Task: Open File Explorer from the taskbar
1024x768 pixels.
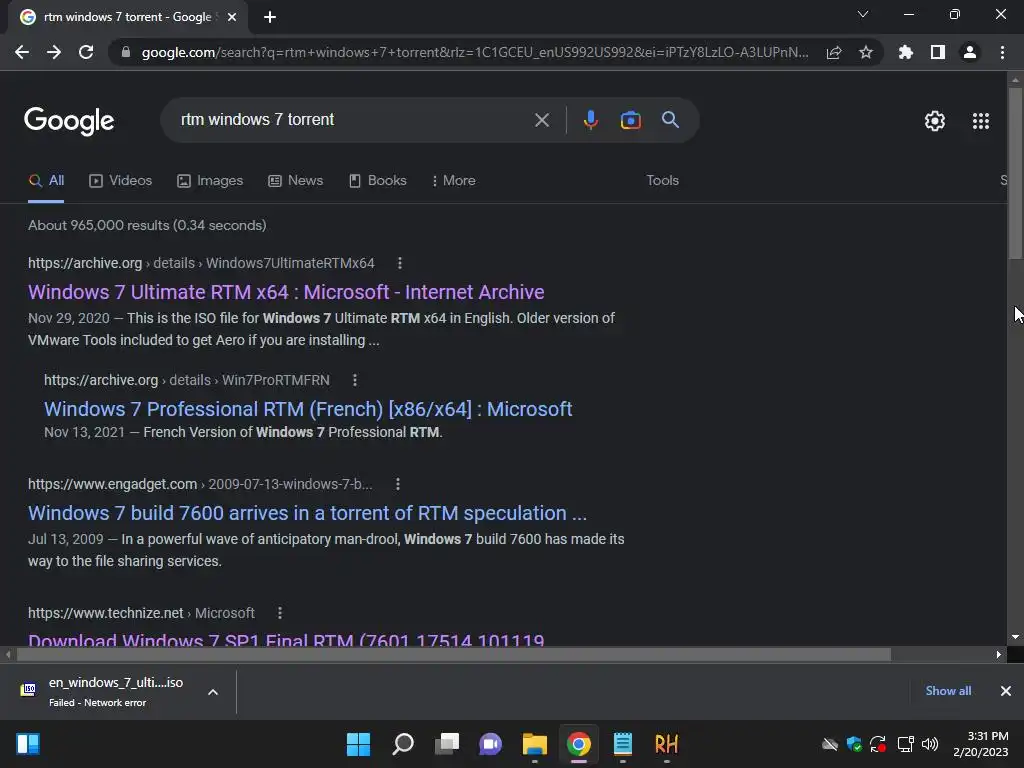Action: pos(534,744)
